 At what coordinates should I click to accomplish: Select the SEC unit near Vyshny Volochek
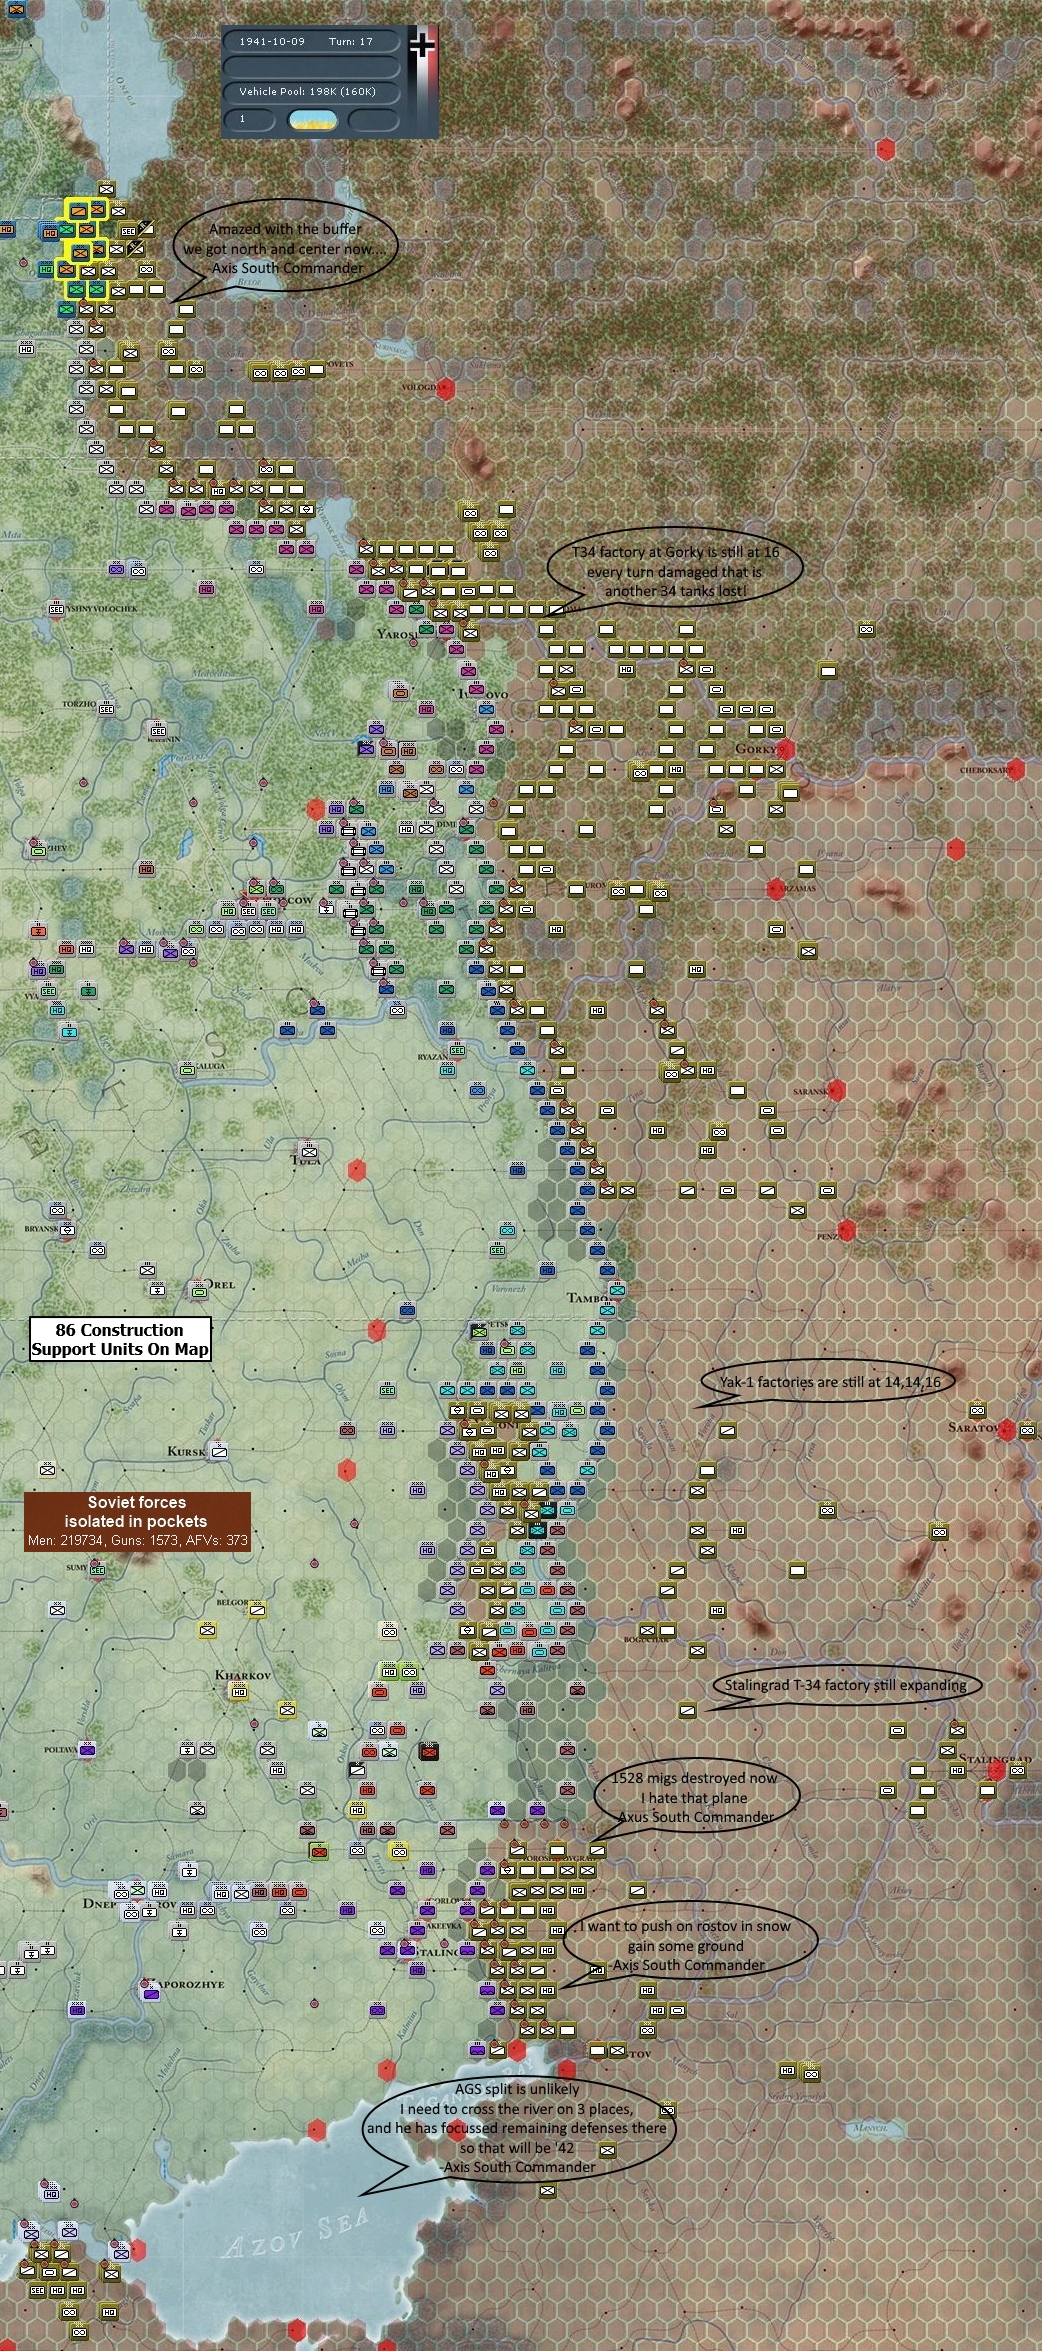click(x=57, y=609)
